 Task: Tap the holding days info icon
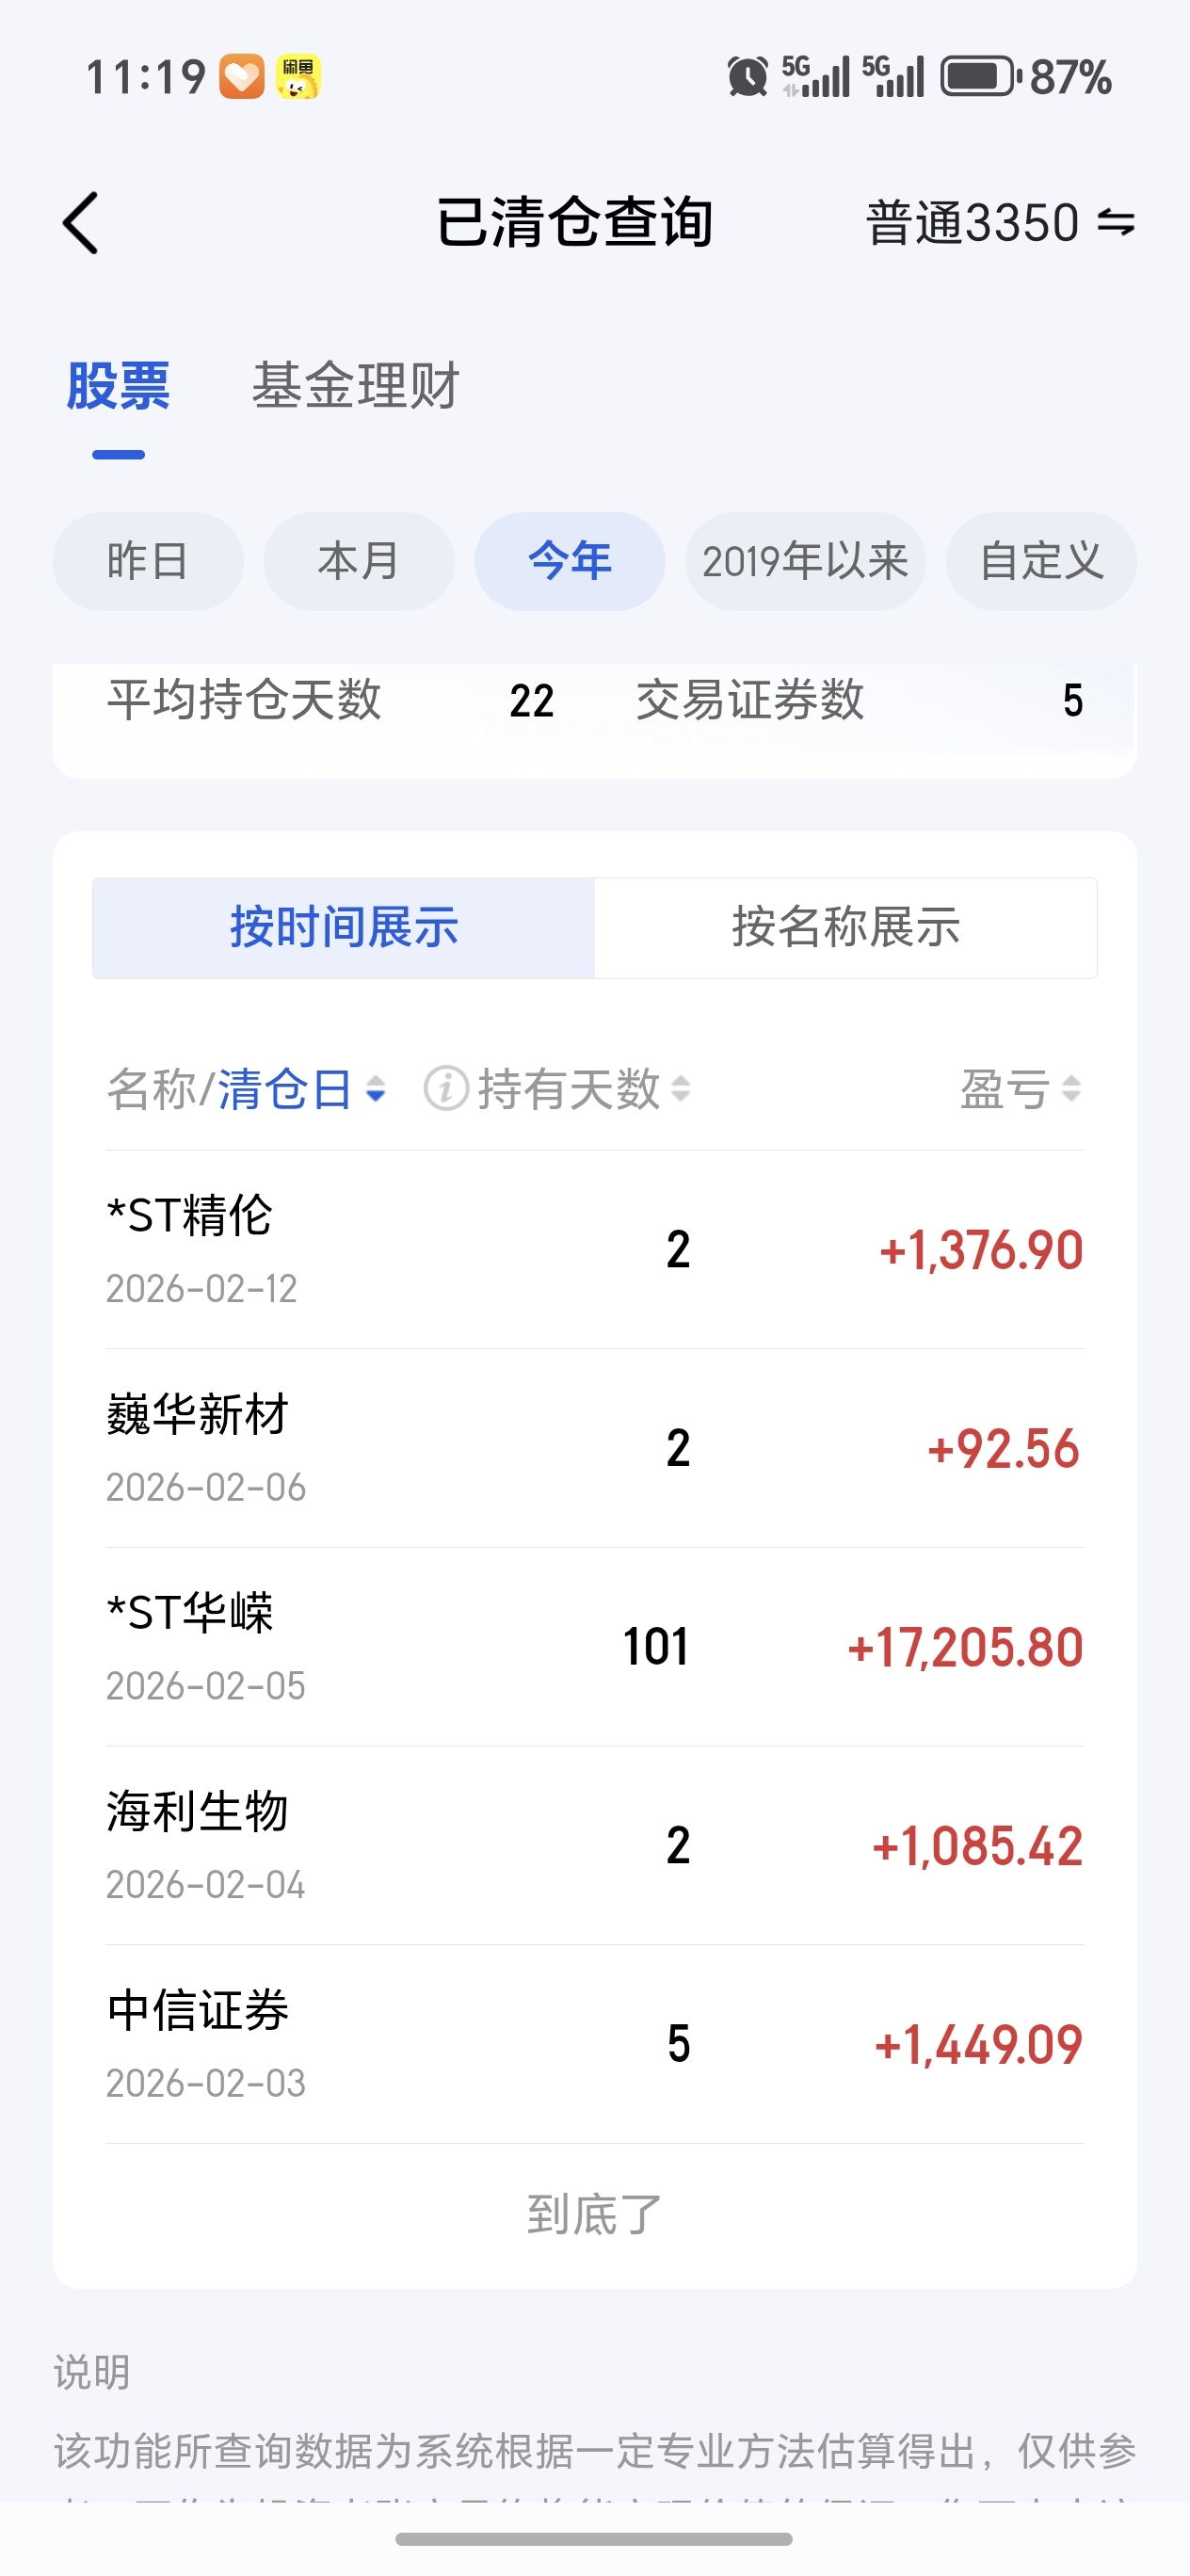pyautogui.click(x=446, y=1088)
